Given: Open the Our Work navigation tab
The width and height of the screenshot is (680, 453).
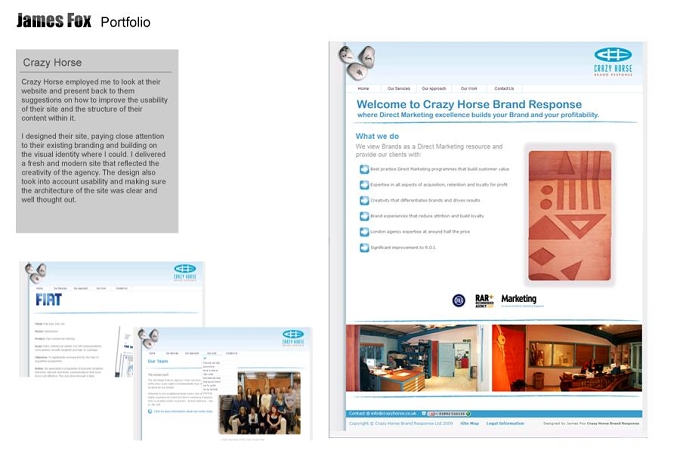Looking at the screenshot, I should click(x=469, y=88).
